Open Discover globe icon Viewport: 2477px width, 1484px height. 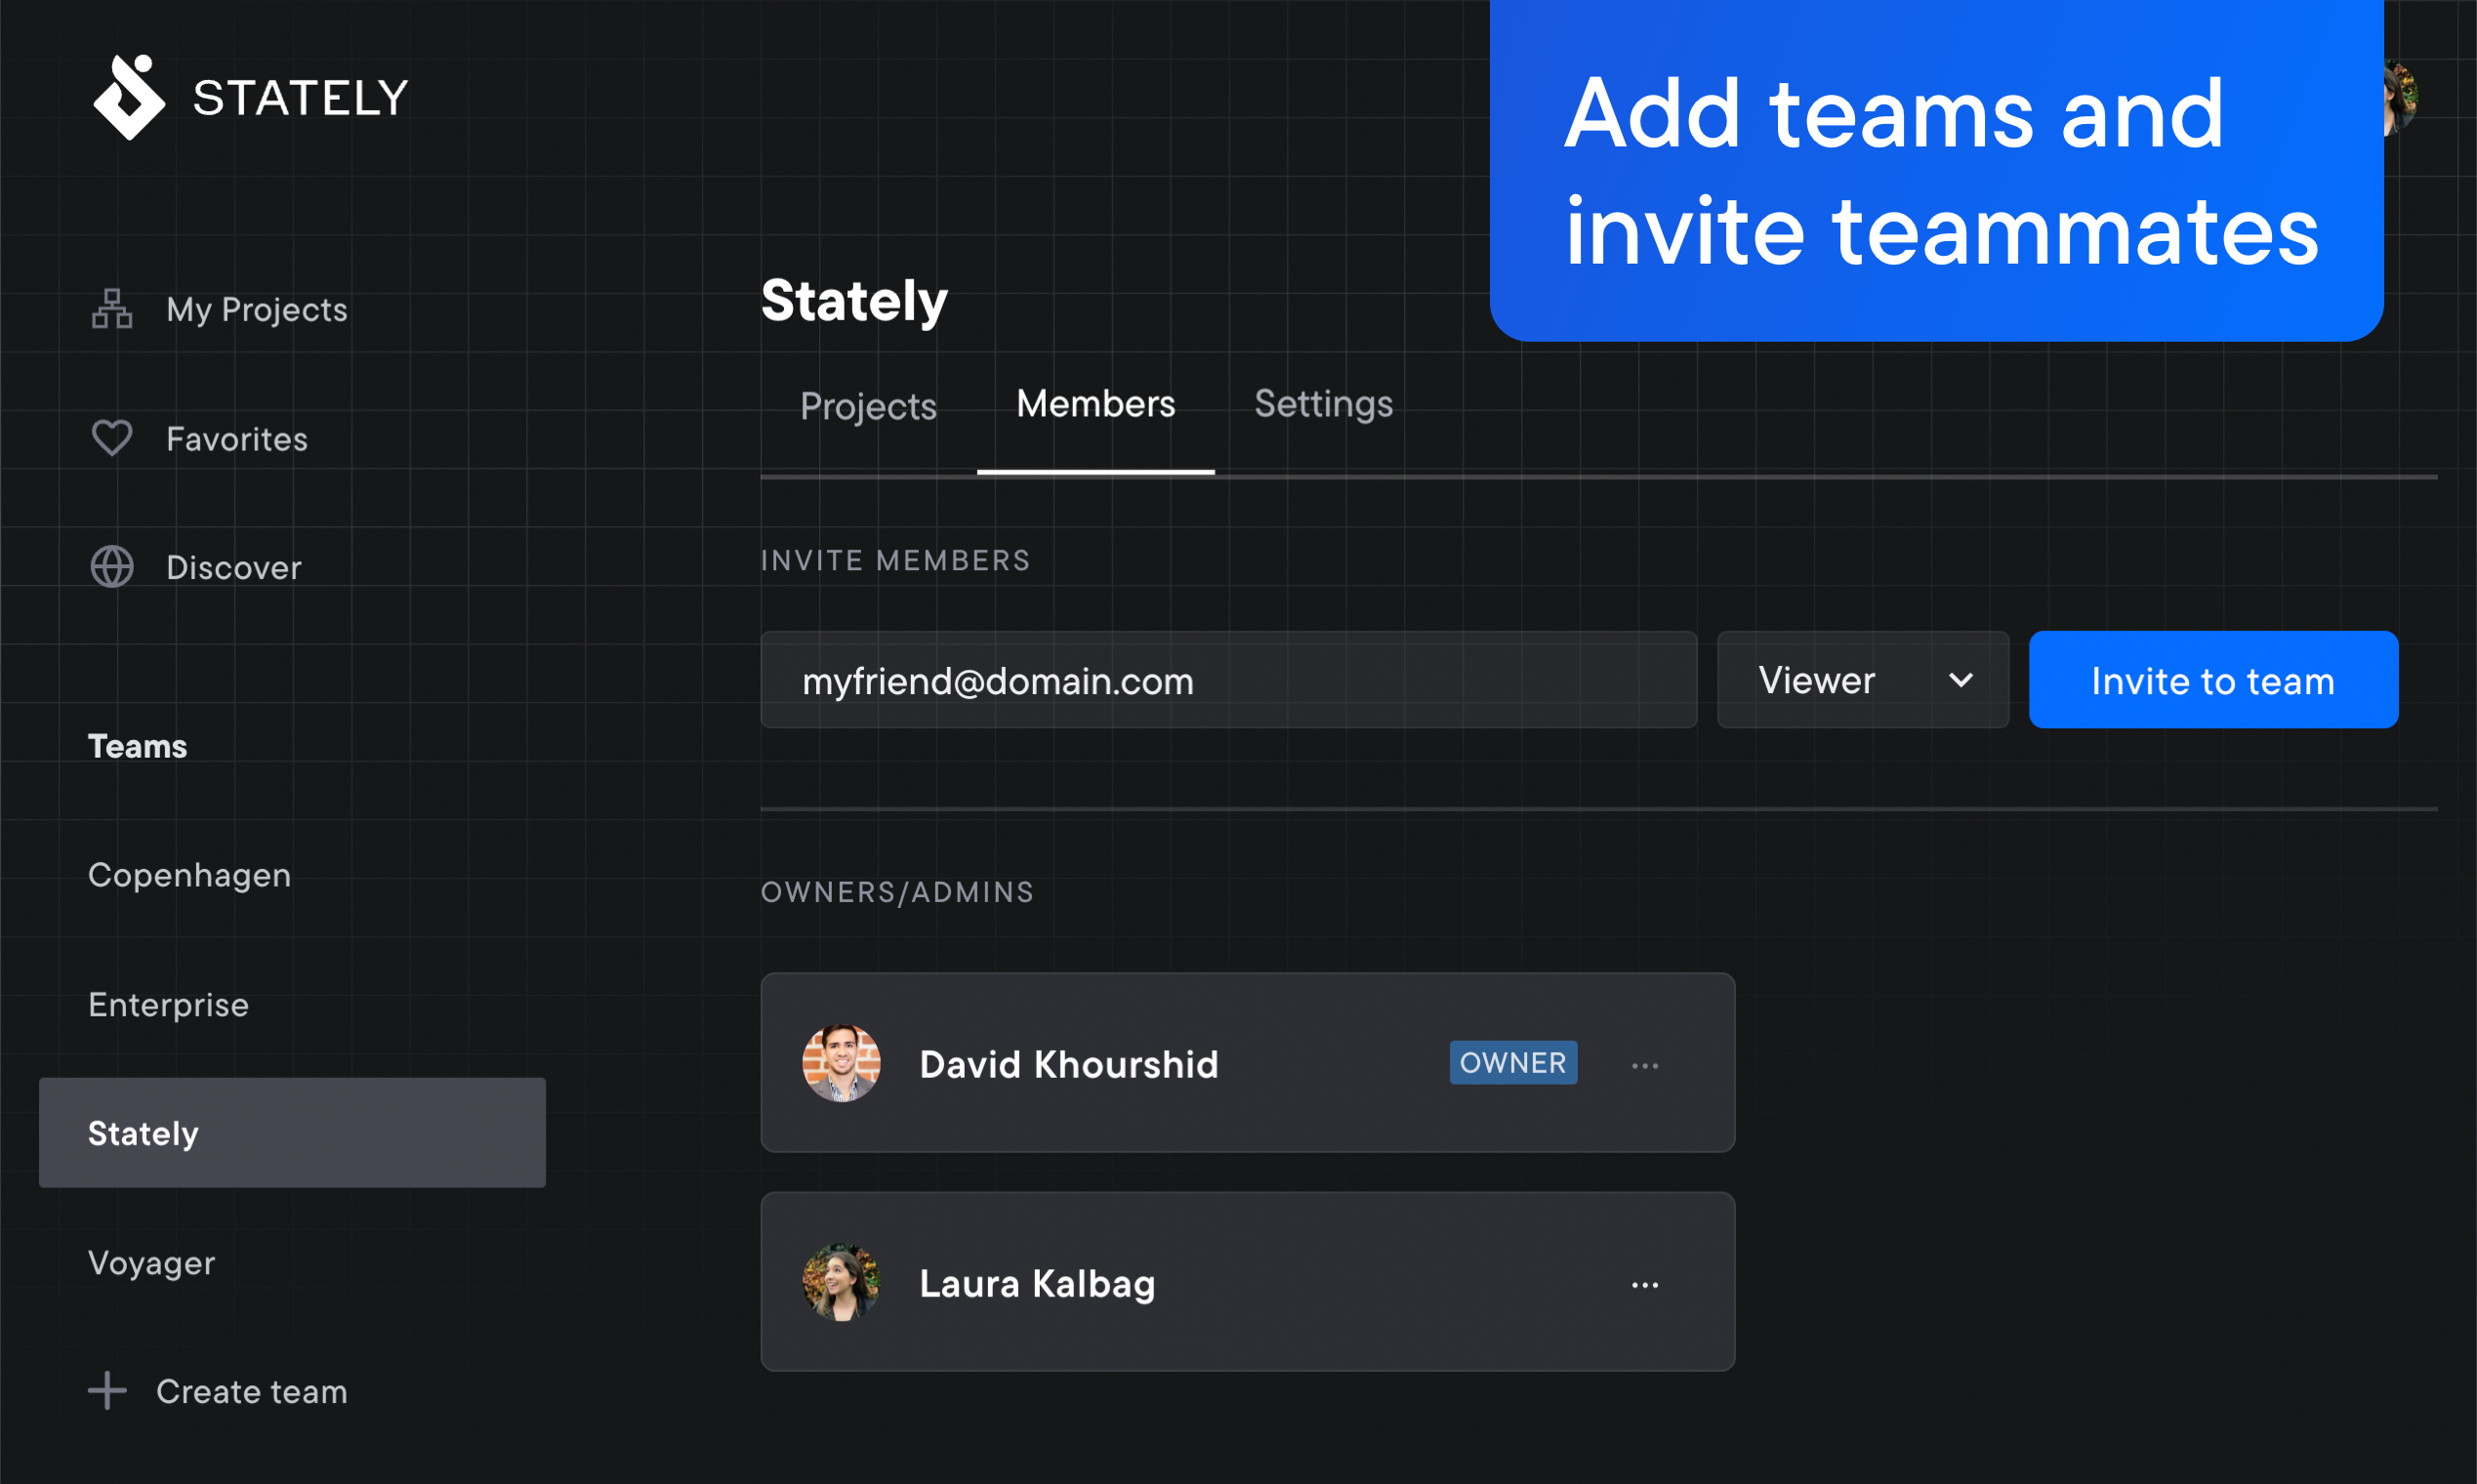click(112, 567)
